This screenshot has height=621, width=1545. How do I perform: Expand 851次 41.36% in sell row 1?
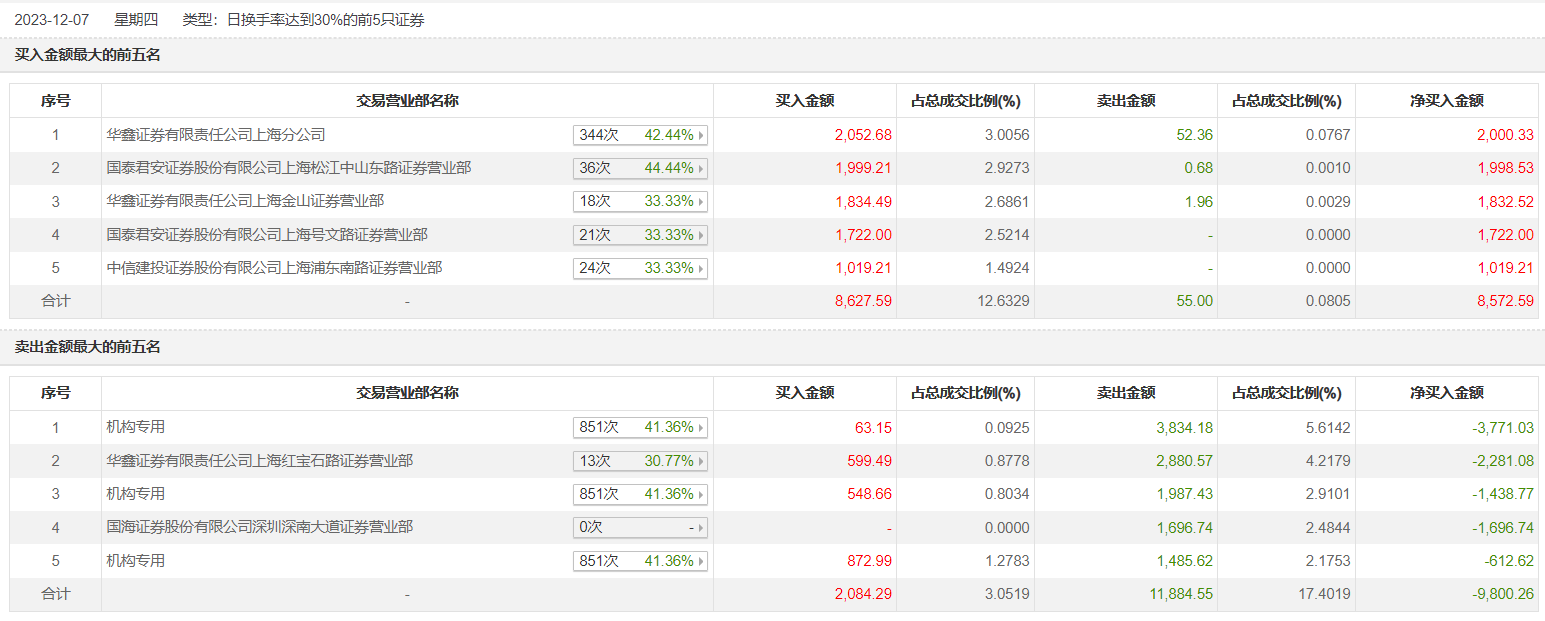640,428
